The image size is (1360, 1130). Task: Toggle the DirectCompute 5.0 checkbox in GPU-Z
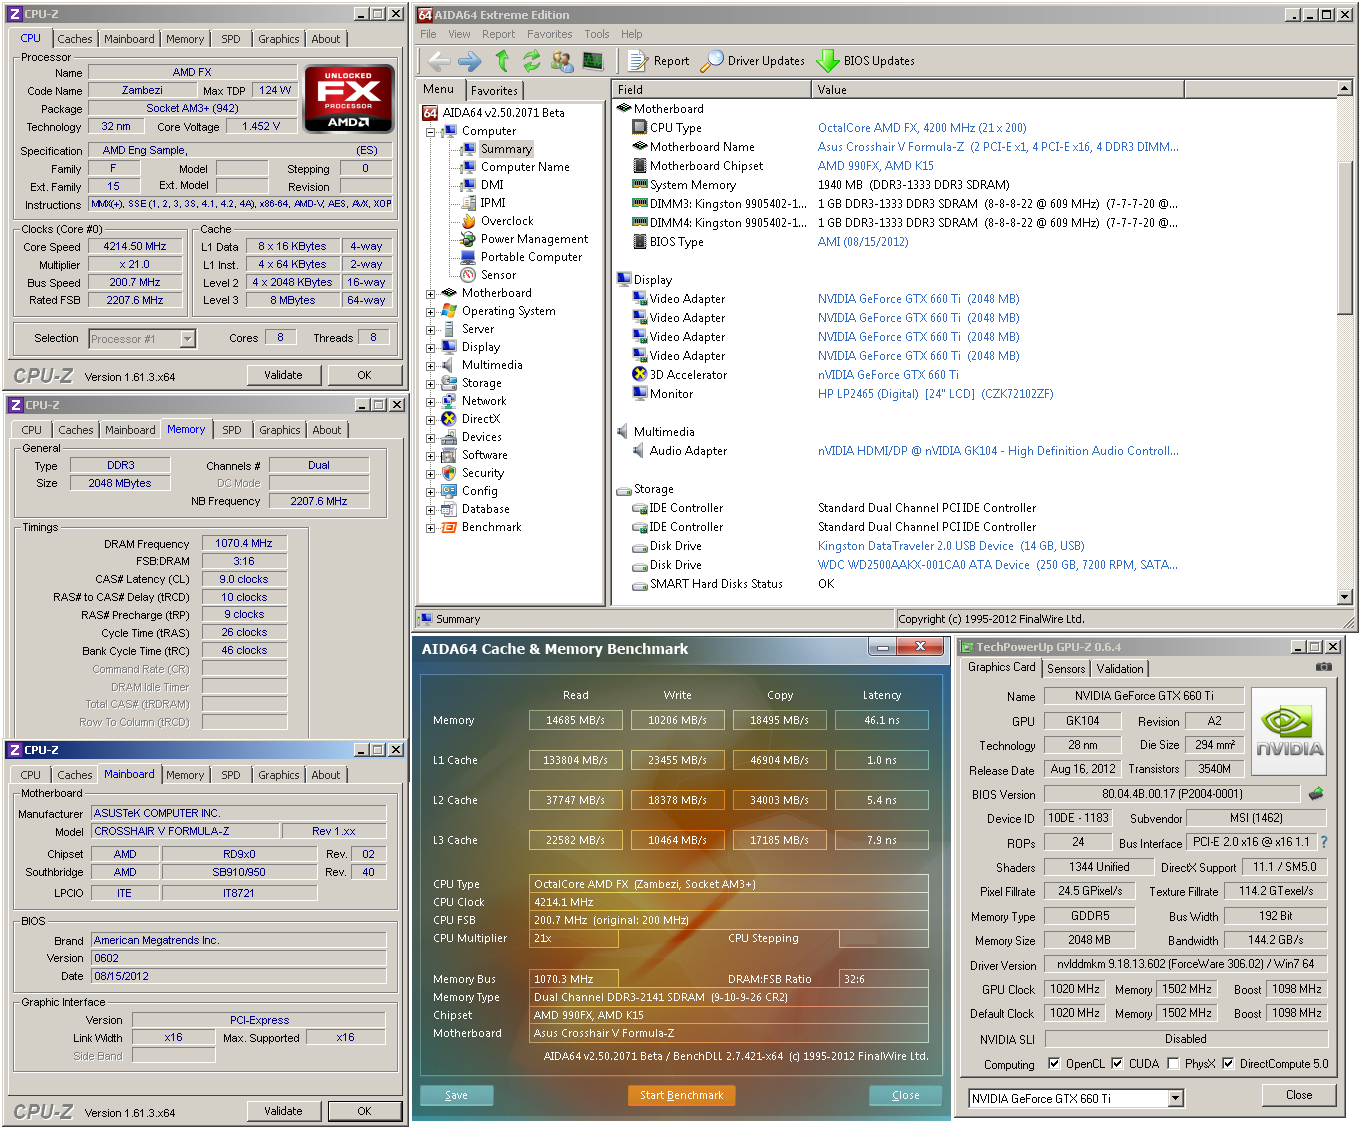pyautogui.click(x=1228, y=1064)
